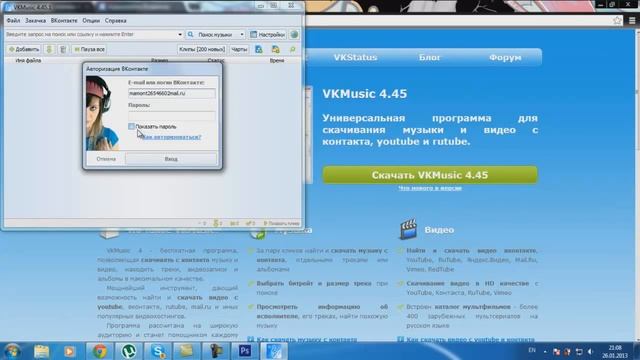This screenshot has width=640, height=360.
Task: Open the Форум tab on website
Action: point(505,58)
